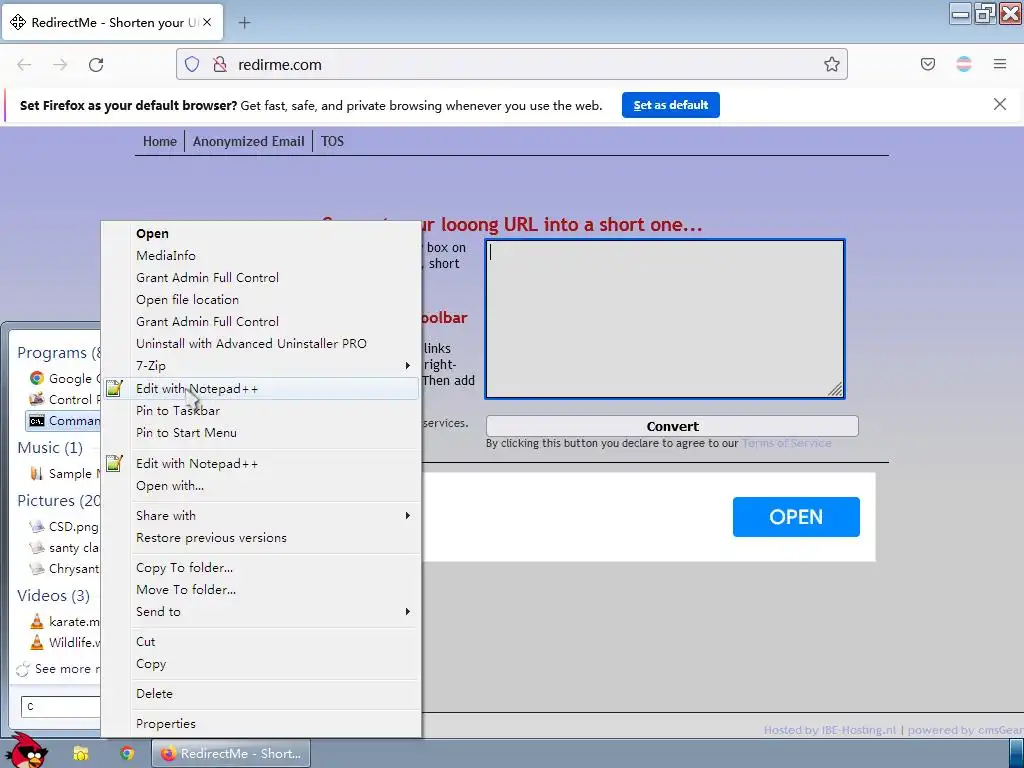Click the tracking protection shield icon

191,65
